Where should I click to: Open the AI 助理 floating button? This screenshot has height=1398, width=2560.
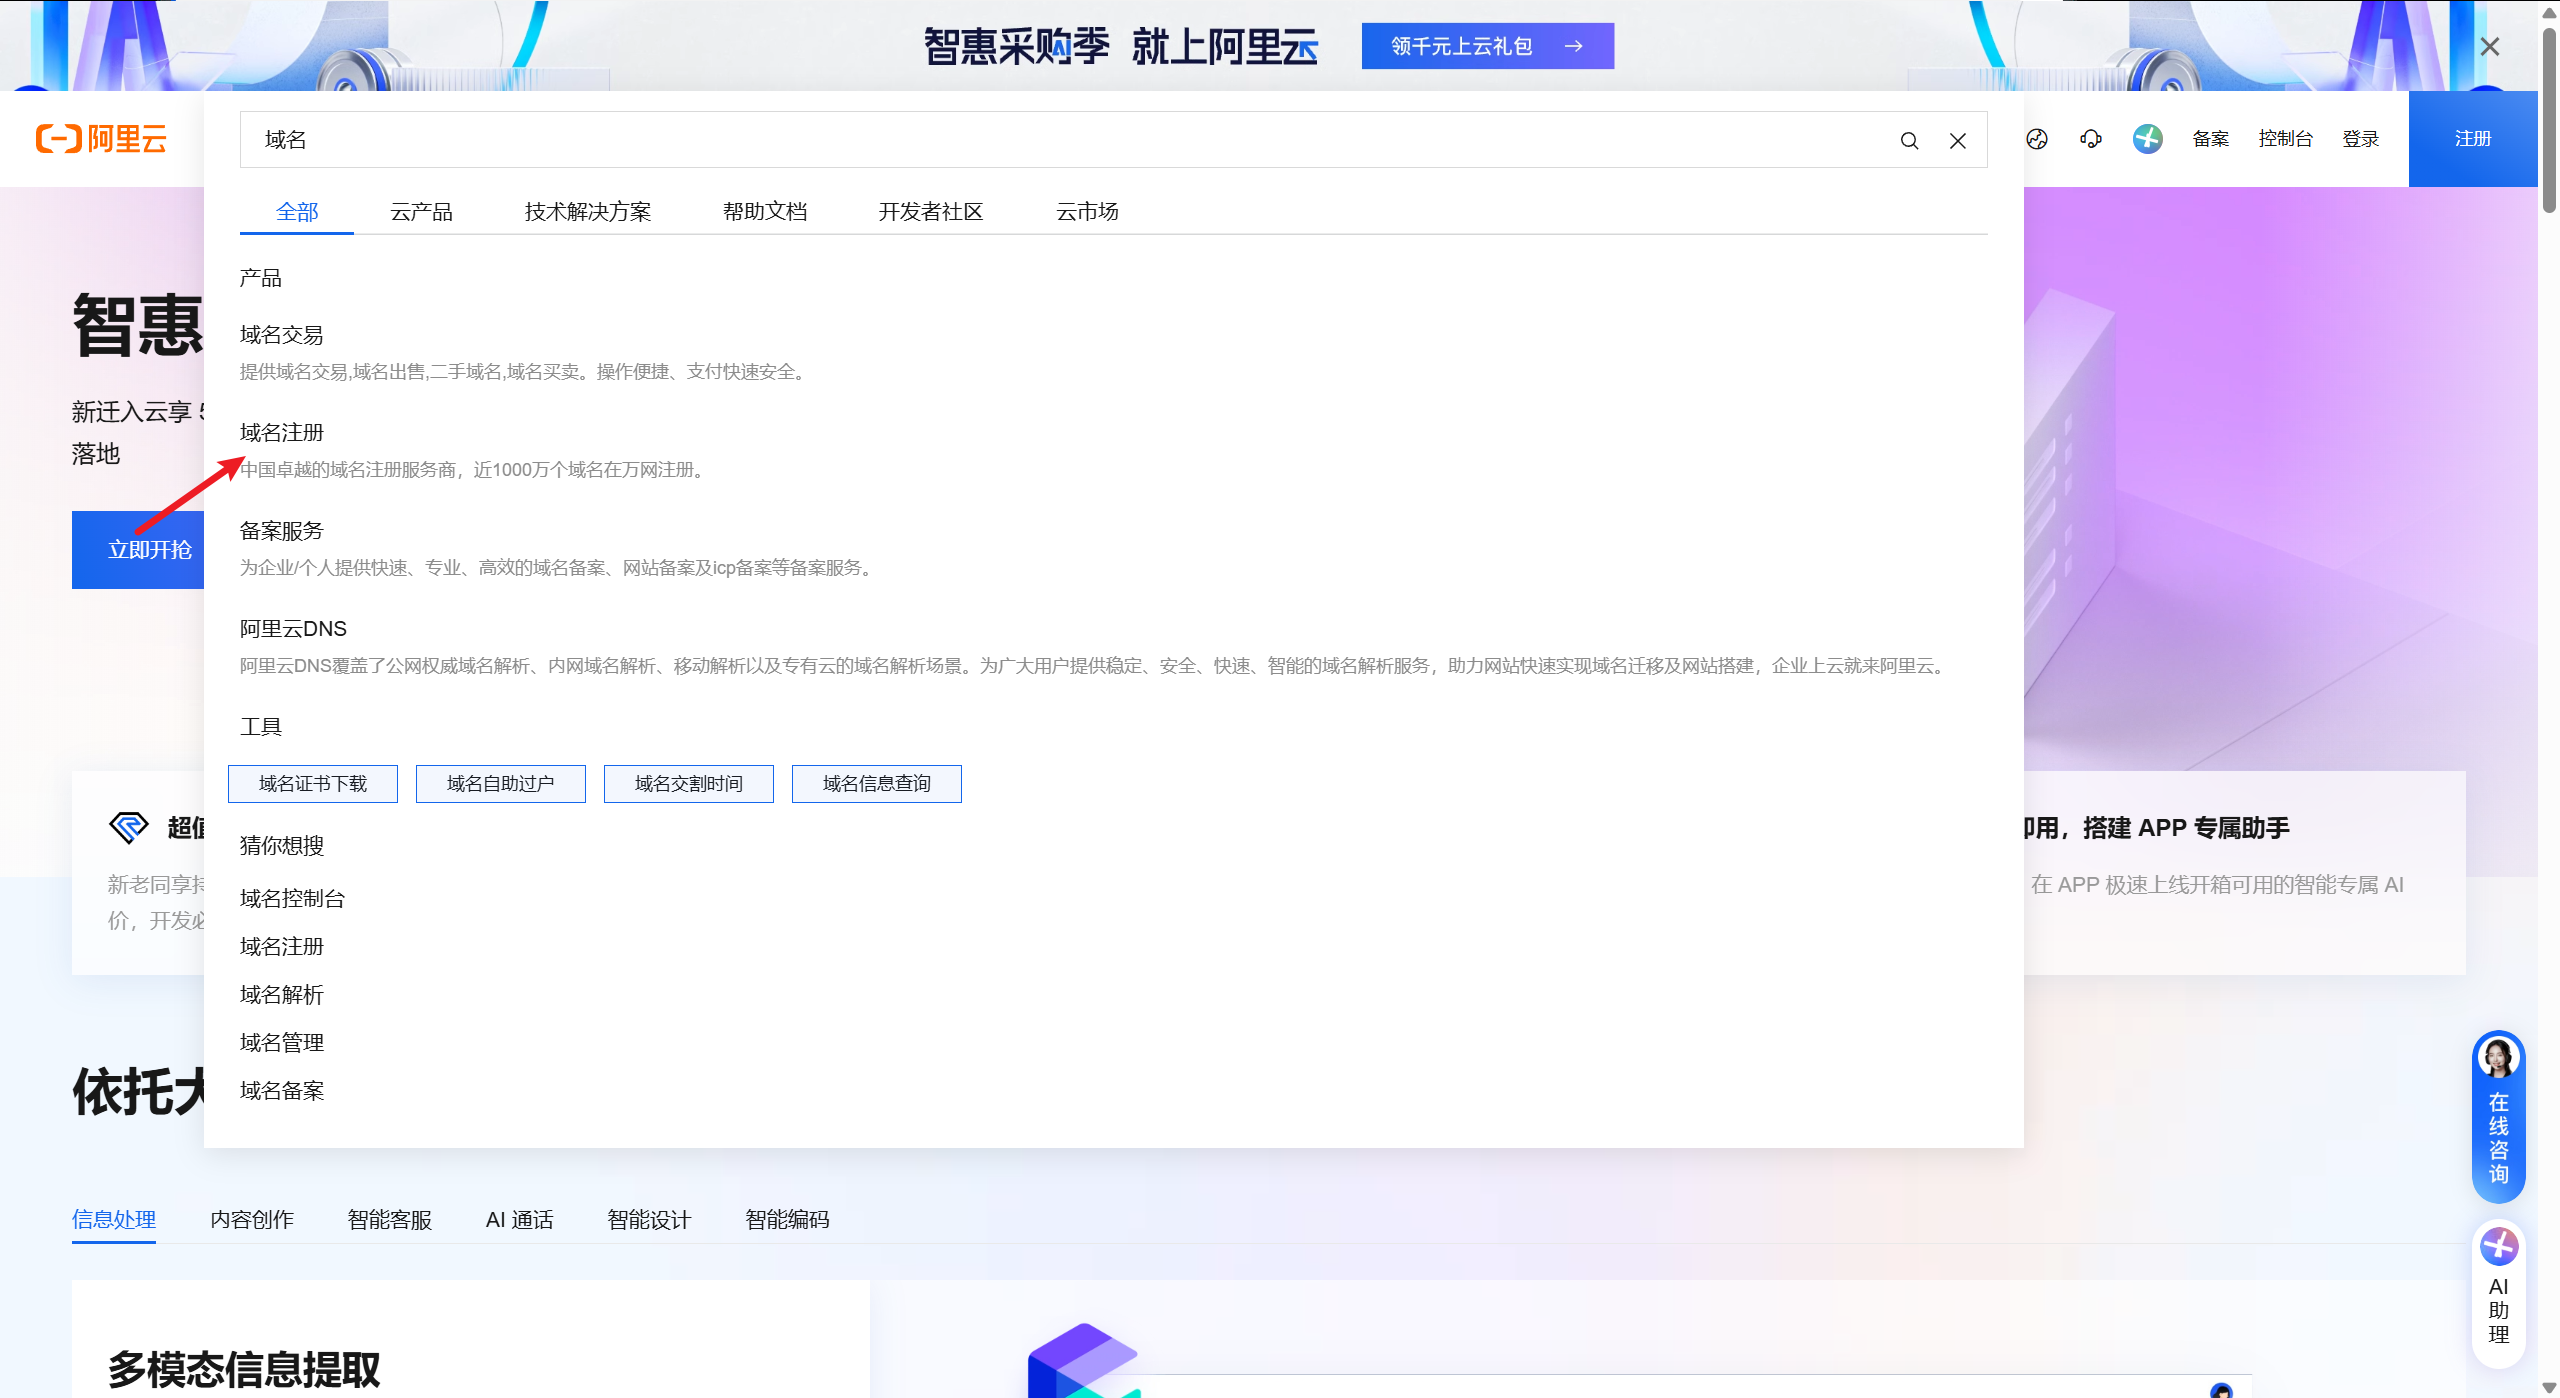pyautogui.click(x=2498, y=1293)
